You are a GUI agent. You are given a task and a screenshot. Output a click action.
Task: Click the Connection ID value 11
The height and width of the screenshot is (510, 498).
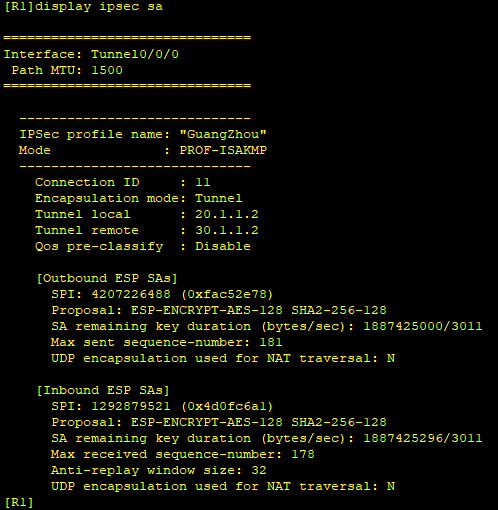tap(203, 182)
